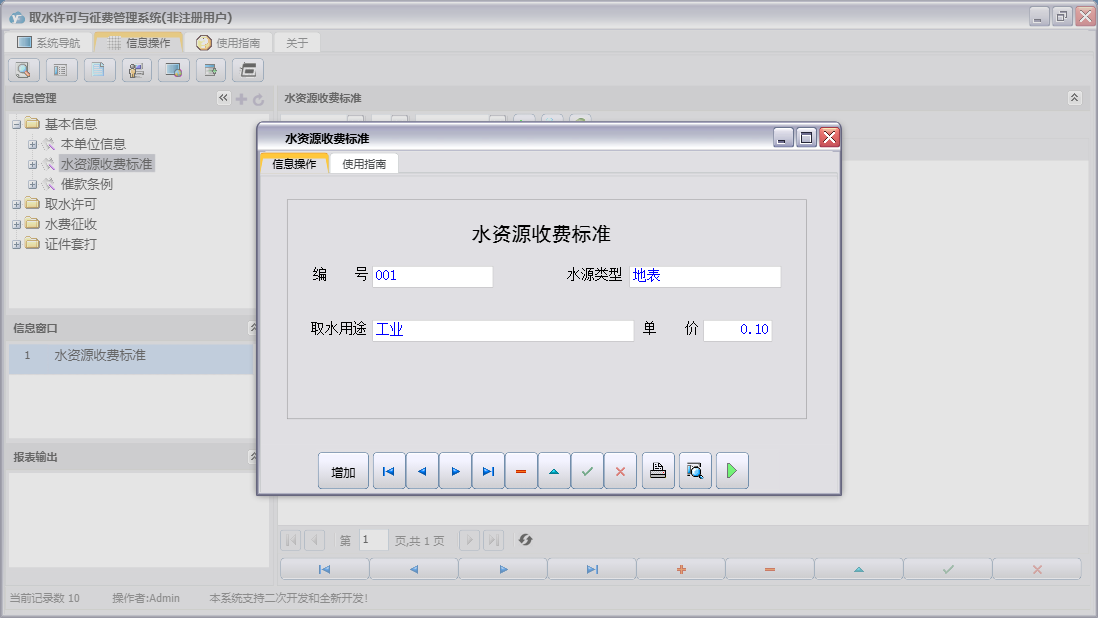Viewport: 1098px width, 618px height.
Task: Collapse the 信息管理 panel with double-chevron
Action: (x=223, y=98)
